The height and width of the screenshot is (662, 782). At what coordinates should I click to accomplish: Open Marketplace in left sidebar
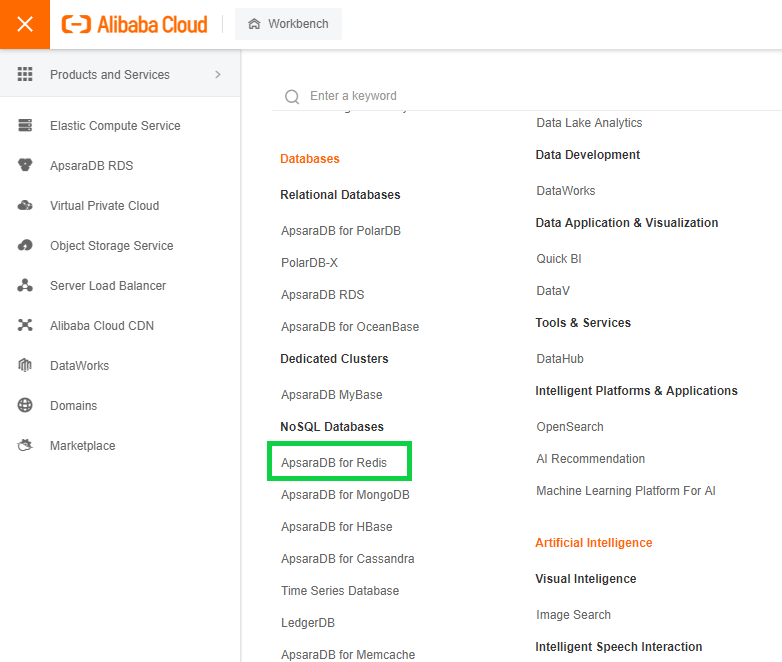click(x=83, y=446)
